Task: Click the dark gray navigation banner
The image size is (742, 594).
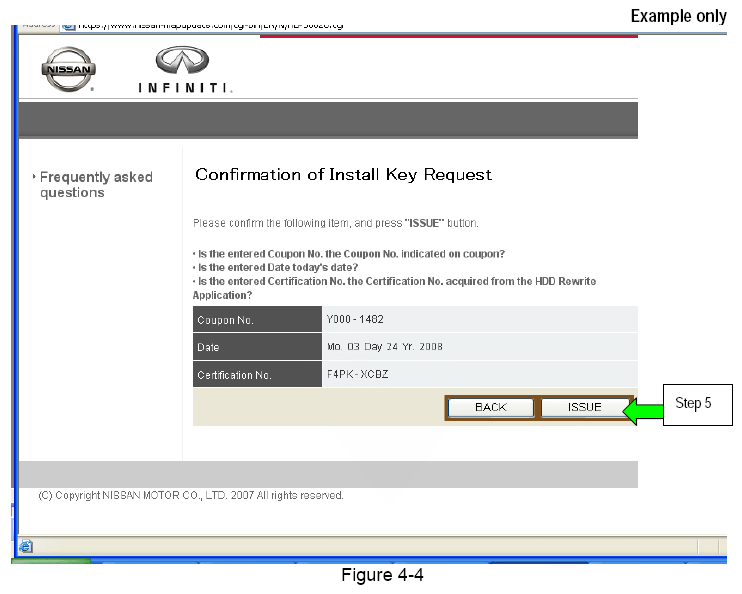Action: (x=328, y=119)
